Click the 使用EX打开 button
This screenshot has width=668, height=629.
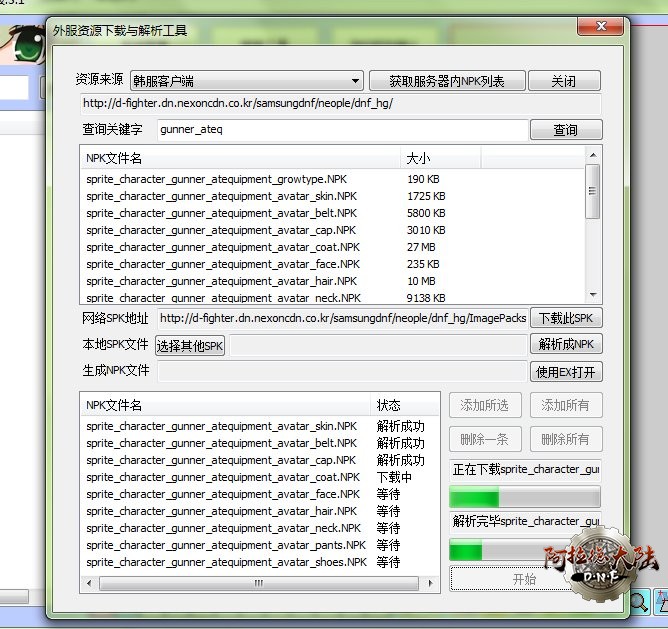[565, 372]
